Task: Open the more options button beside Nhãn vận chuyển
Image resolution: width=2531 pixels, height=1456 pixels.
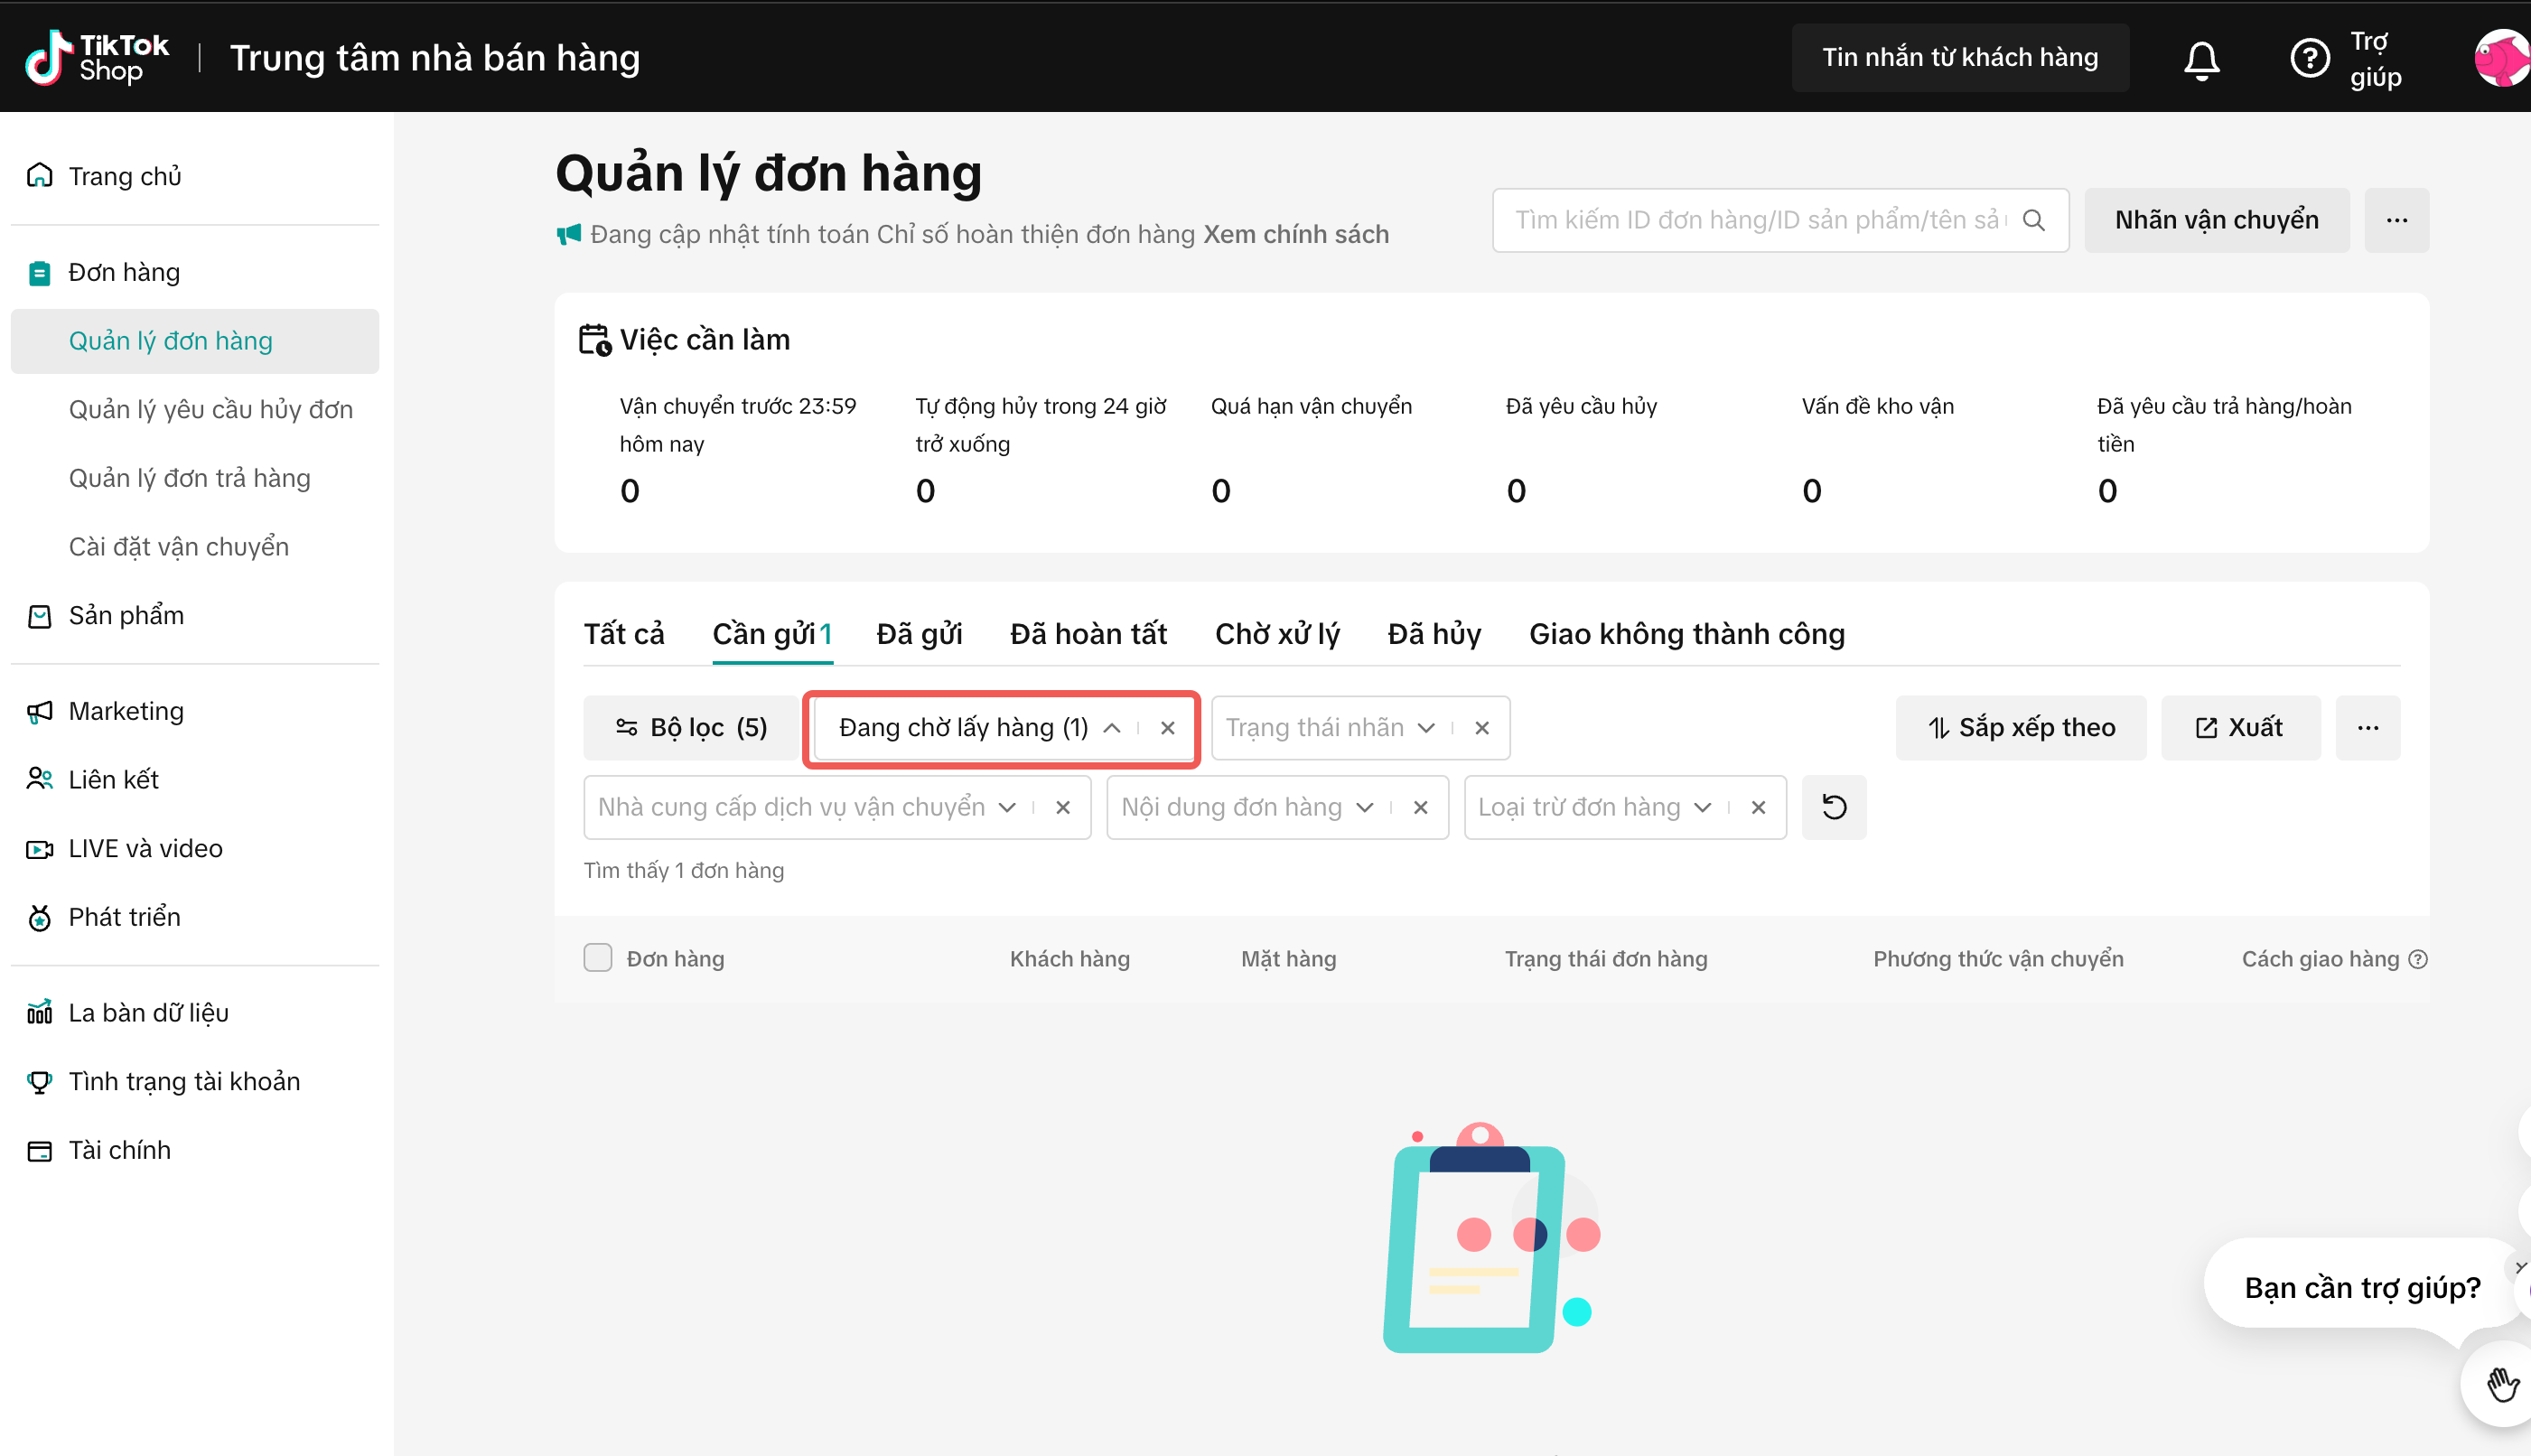Action: [2396, 220]
